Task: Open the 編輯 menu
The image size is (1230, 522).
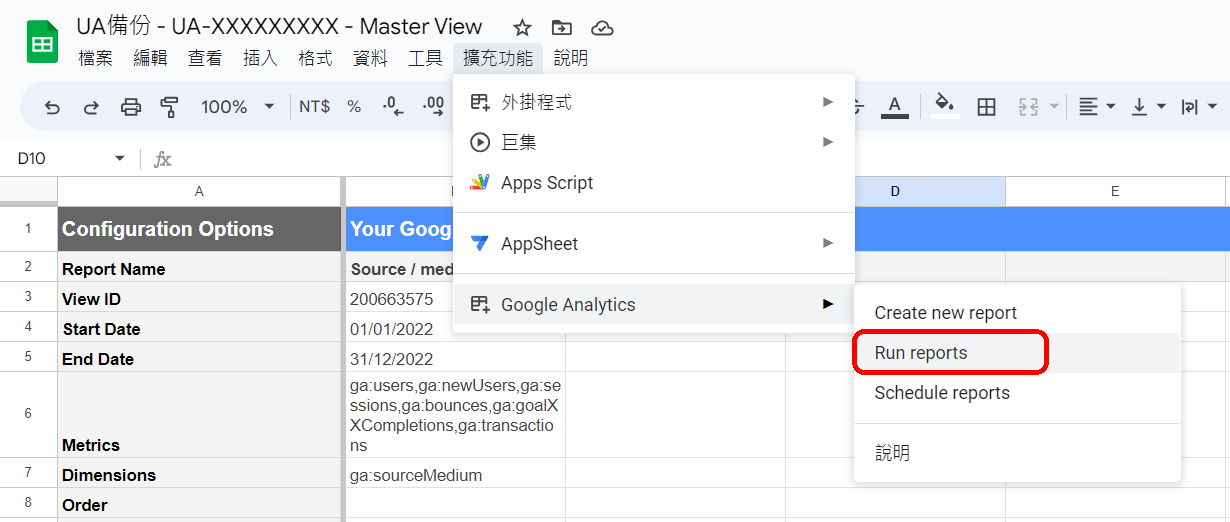Action: tap(151, 59)
